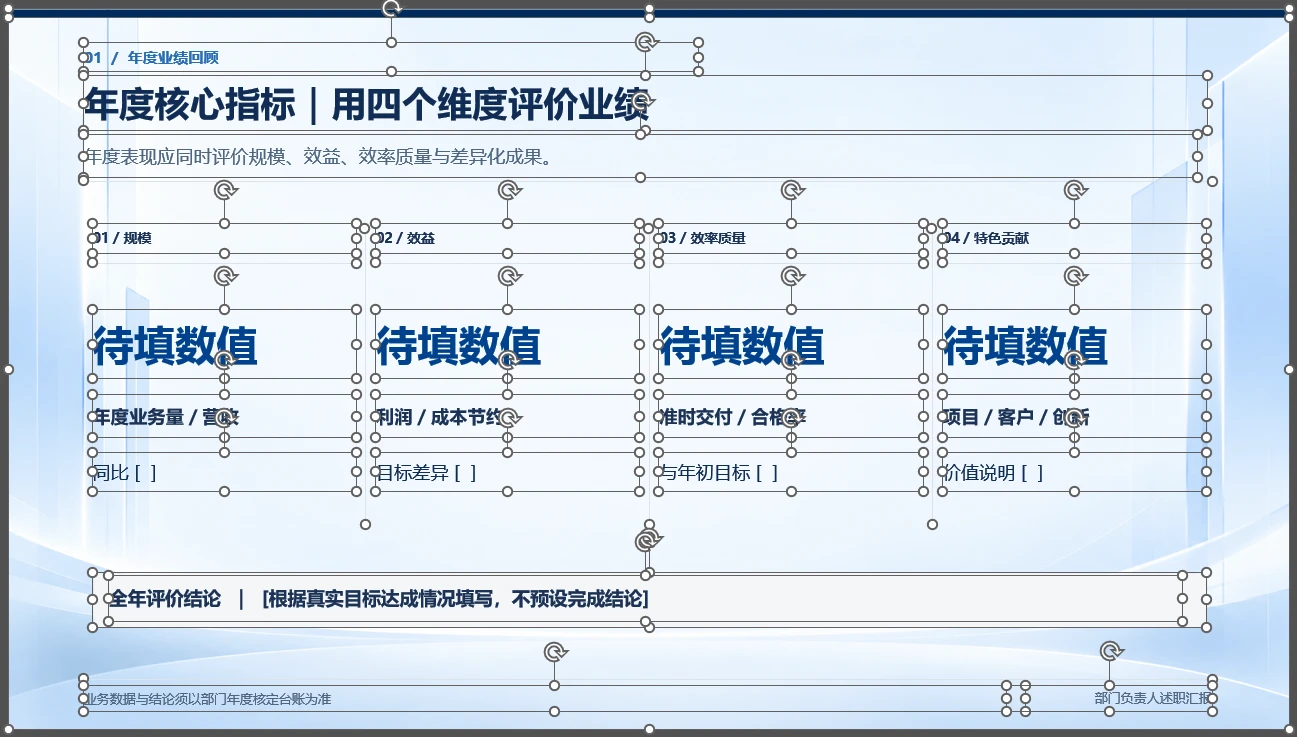Select the "年度业务量 / 营收" metric text
Viewport: 1297px width, 737px height.
(166, 417)
